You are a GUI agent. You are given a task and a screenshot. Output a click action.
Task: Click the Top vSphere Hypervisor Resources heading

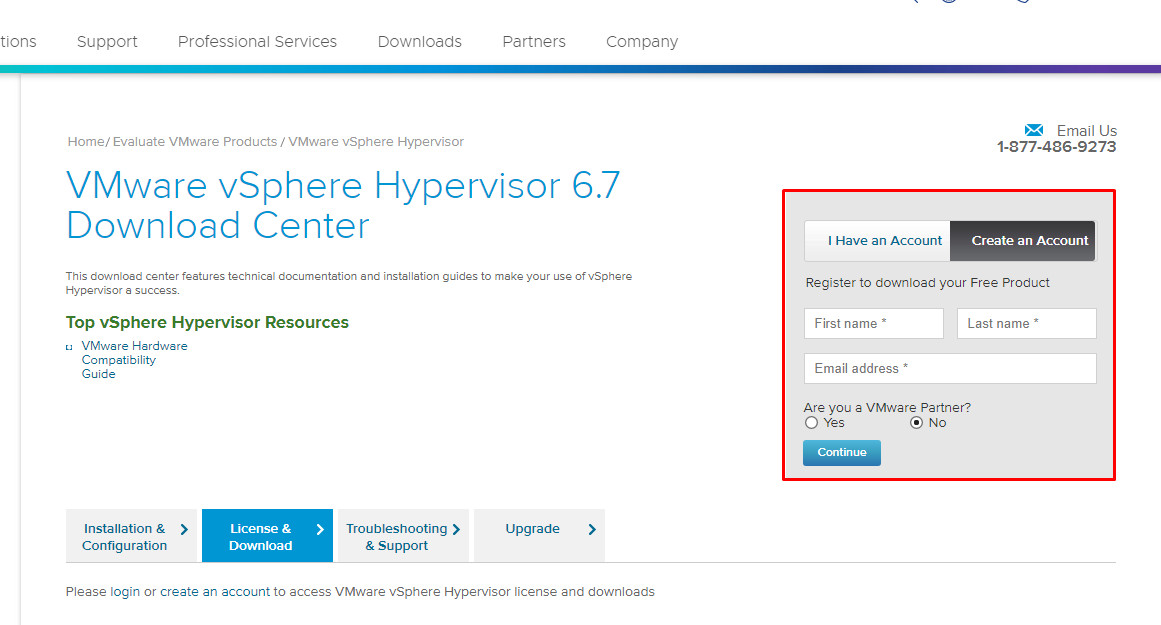tap(207, 322)
